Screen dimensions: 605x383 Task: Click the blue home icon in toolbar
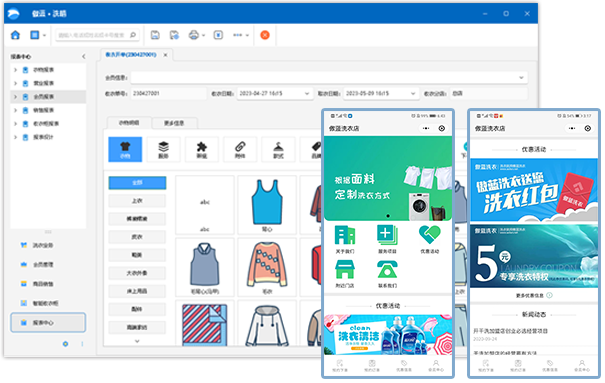15,35
